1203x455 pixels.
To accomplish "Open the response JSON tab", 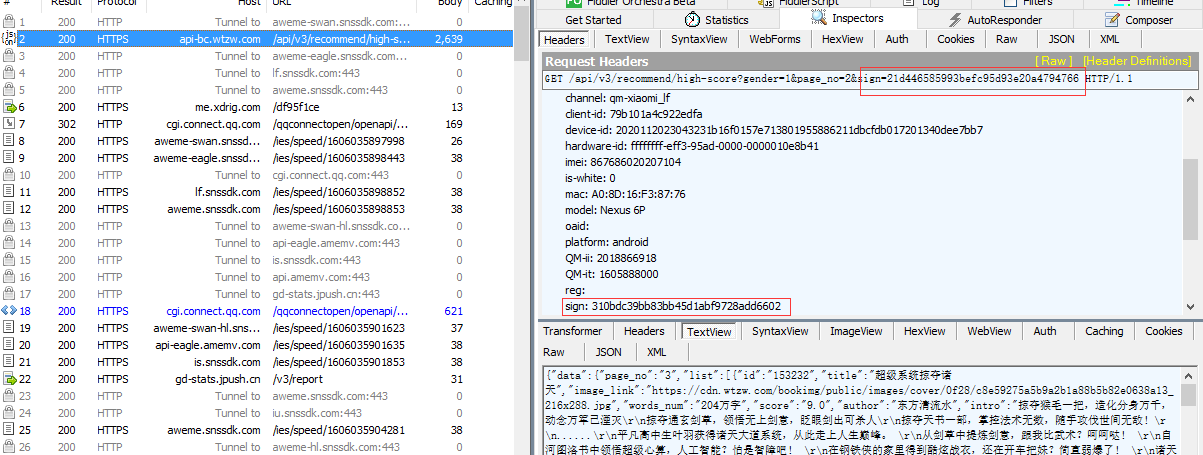I will pyautogui.click(x=608, y=352).
